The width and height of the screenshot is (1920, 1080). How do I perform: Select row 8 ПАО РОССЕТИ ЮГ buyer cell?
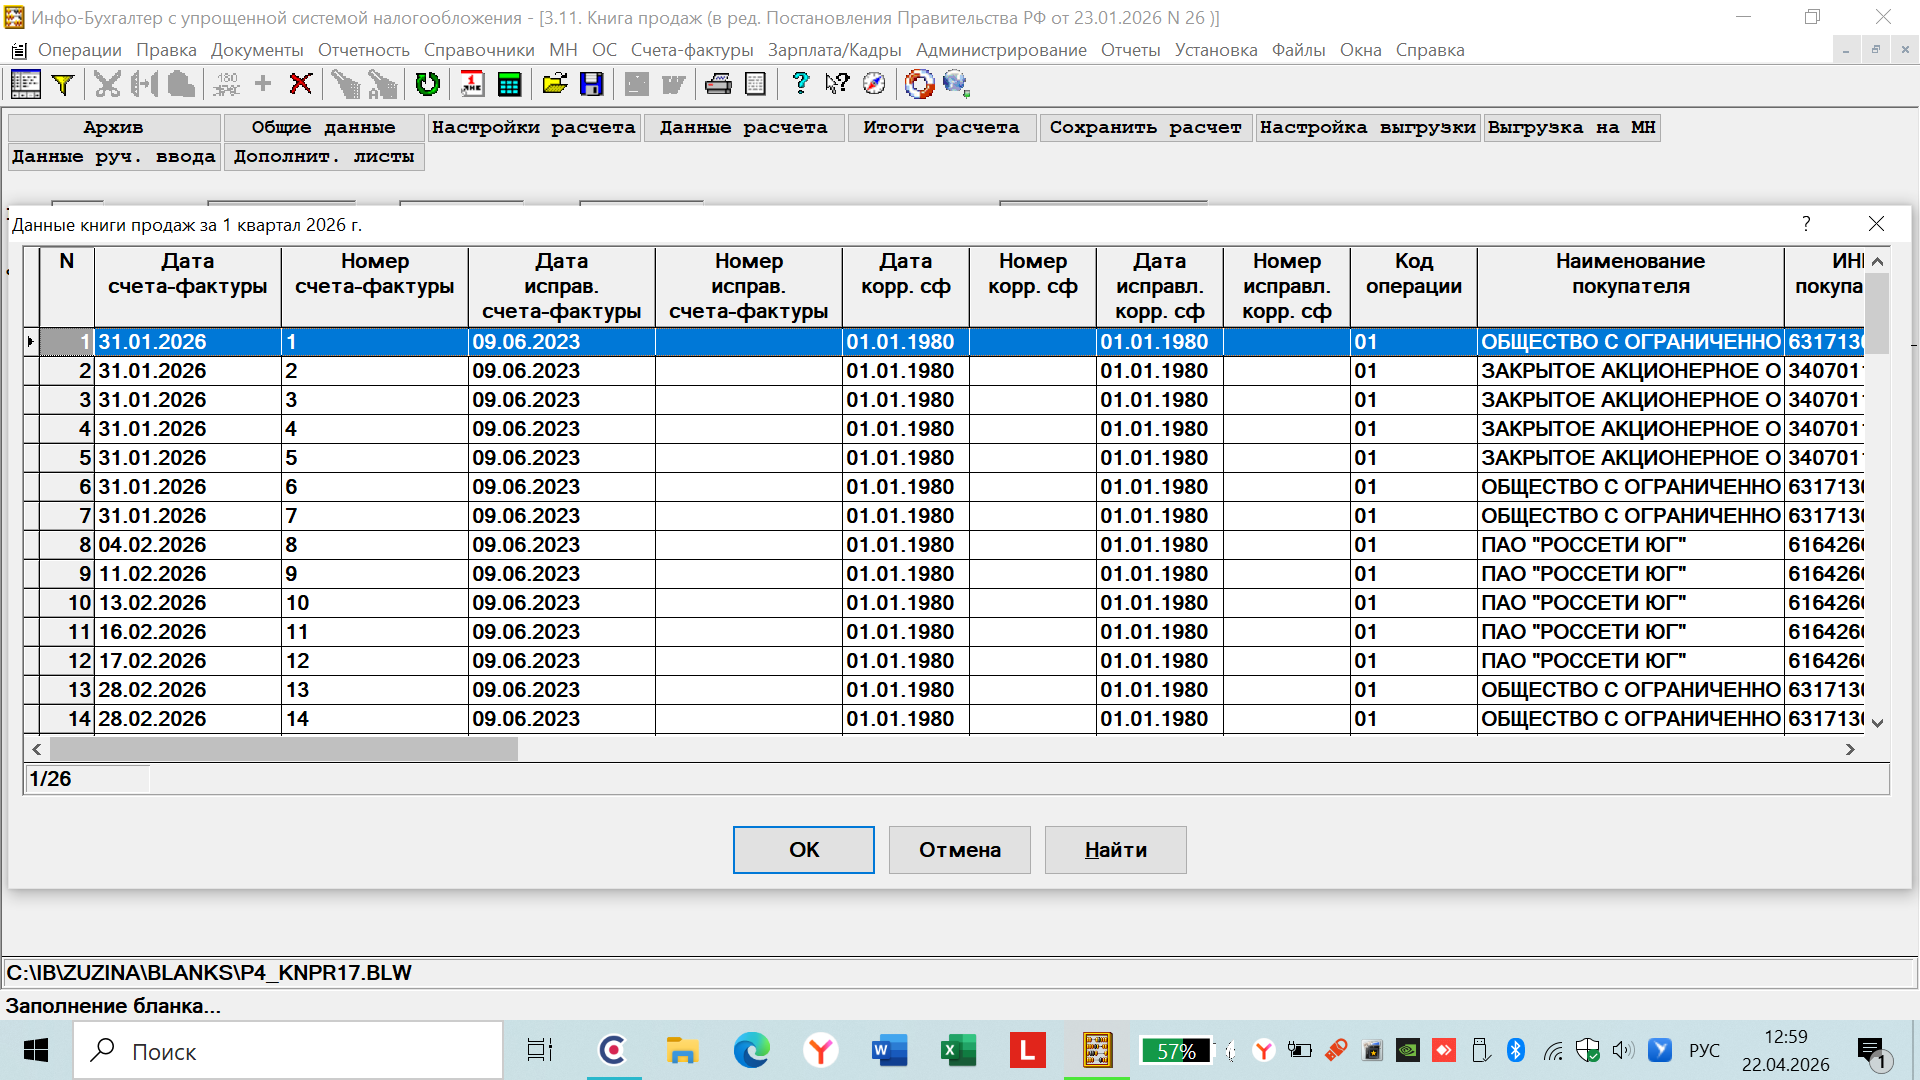(x=1630, y=545)
